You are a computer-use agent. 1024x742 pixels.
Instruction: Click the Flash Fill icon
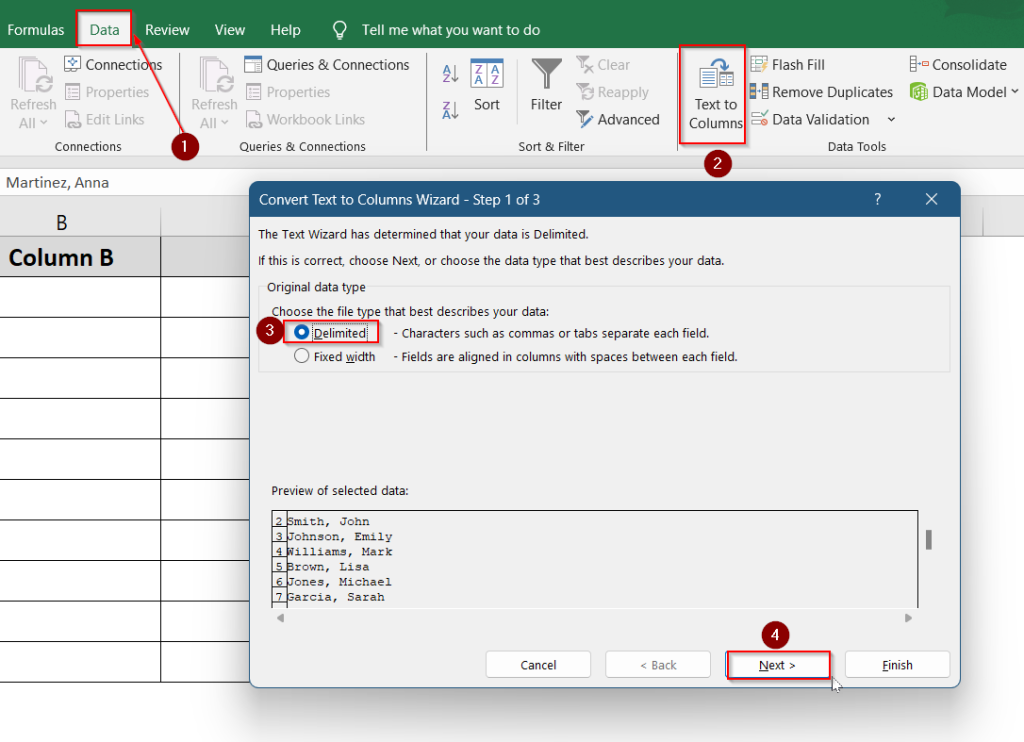click(759, 65)
